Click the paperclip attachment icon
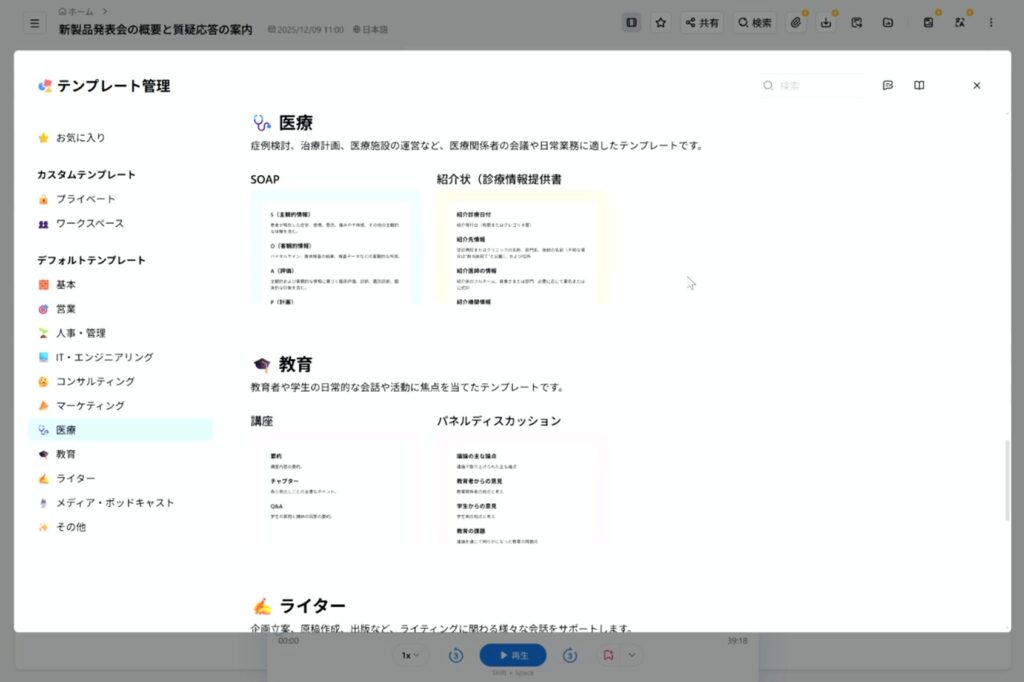This screenshot has height=682, width=1024. coord(795,22)
